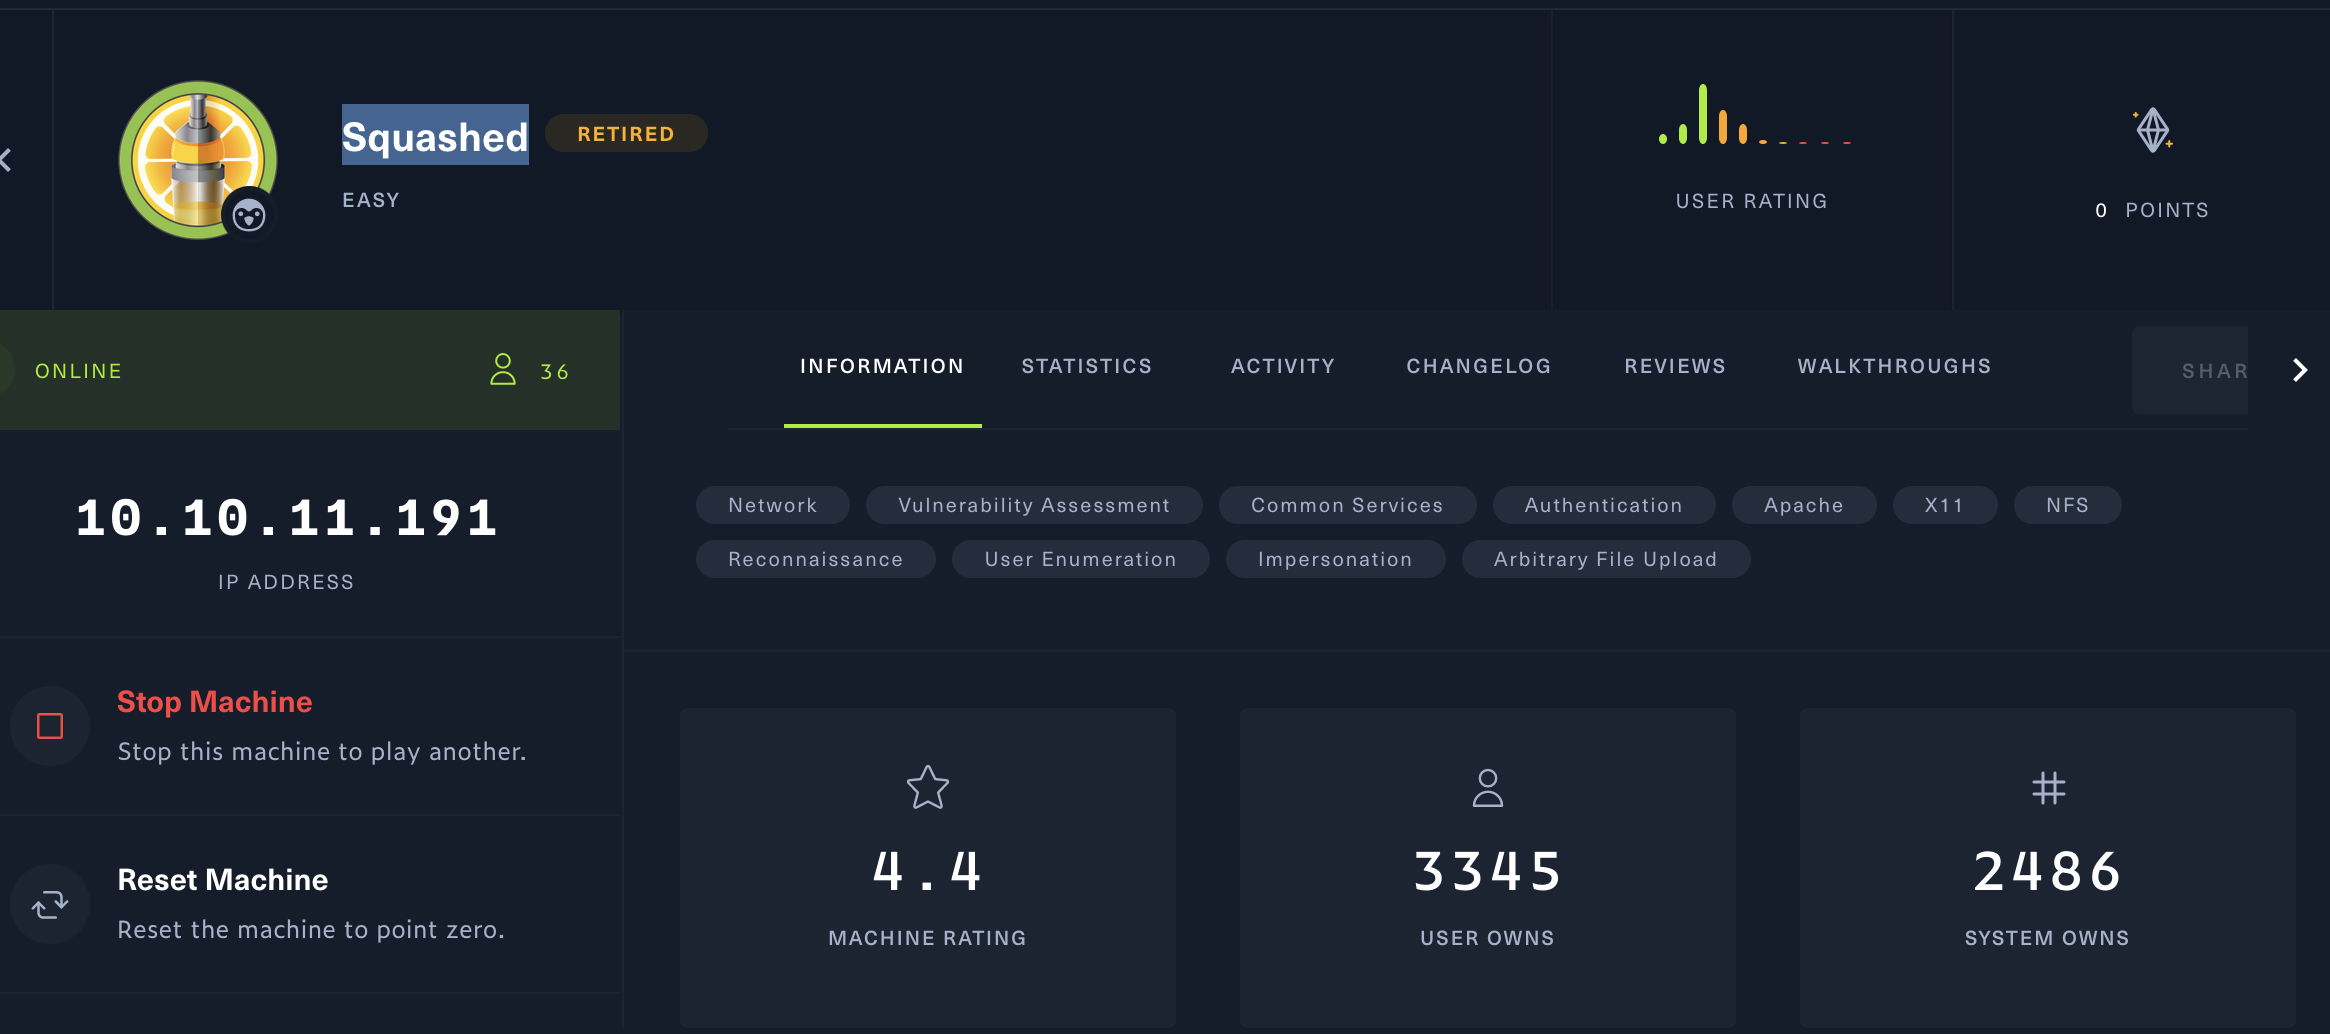Click the highlighted Squashed machine title

435,135
